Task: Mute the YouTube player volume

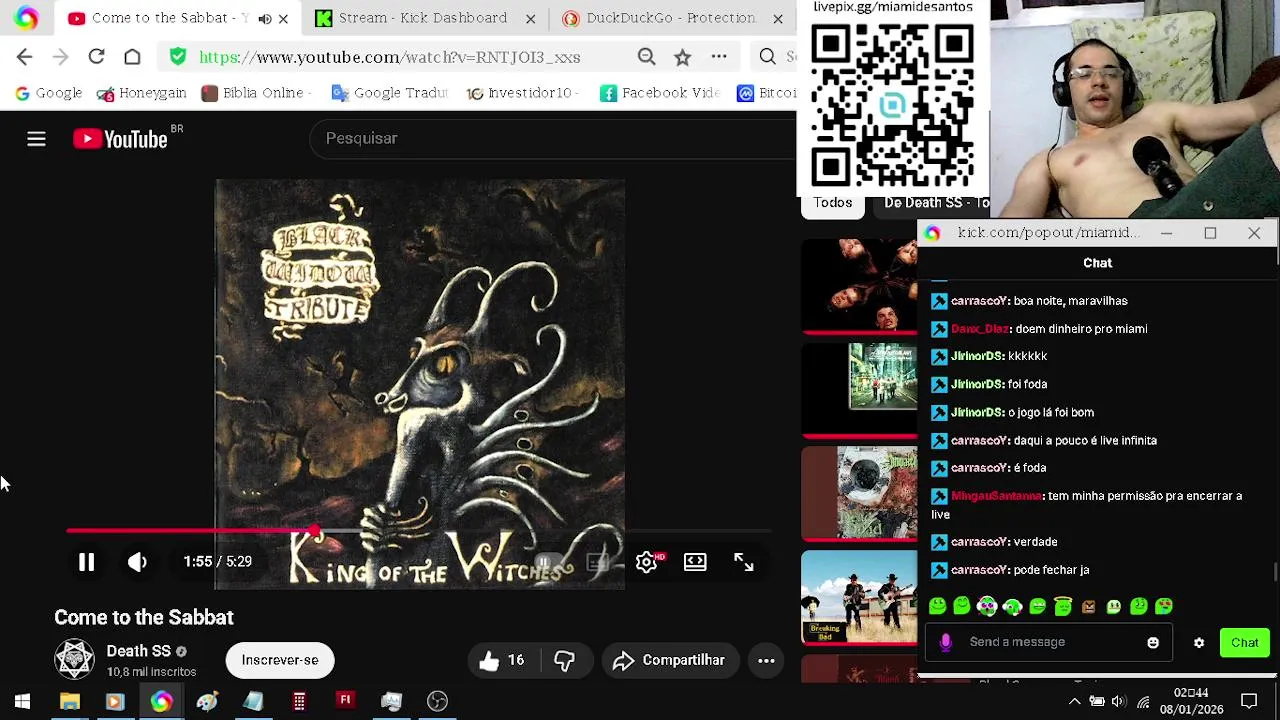Action: point(137,562)
